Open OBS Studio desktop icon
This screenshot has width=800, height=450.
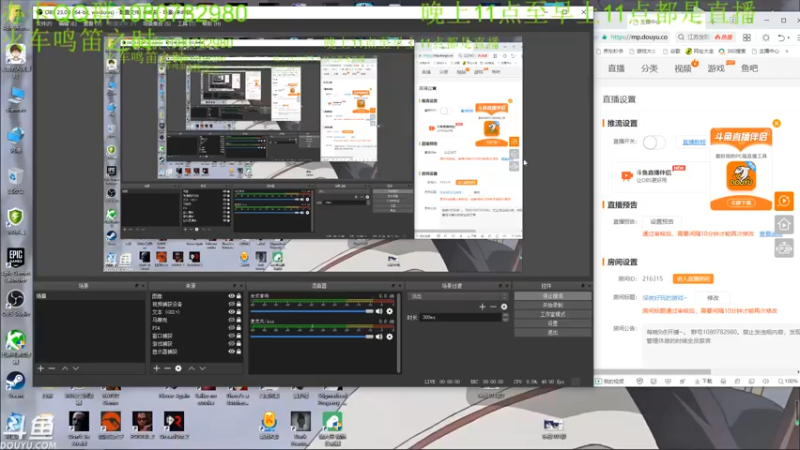point(15,304)
